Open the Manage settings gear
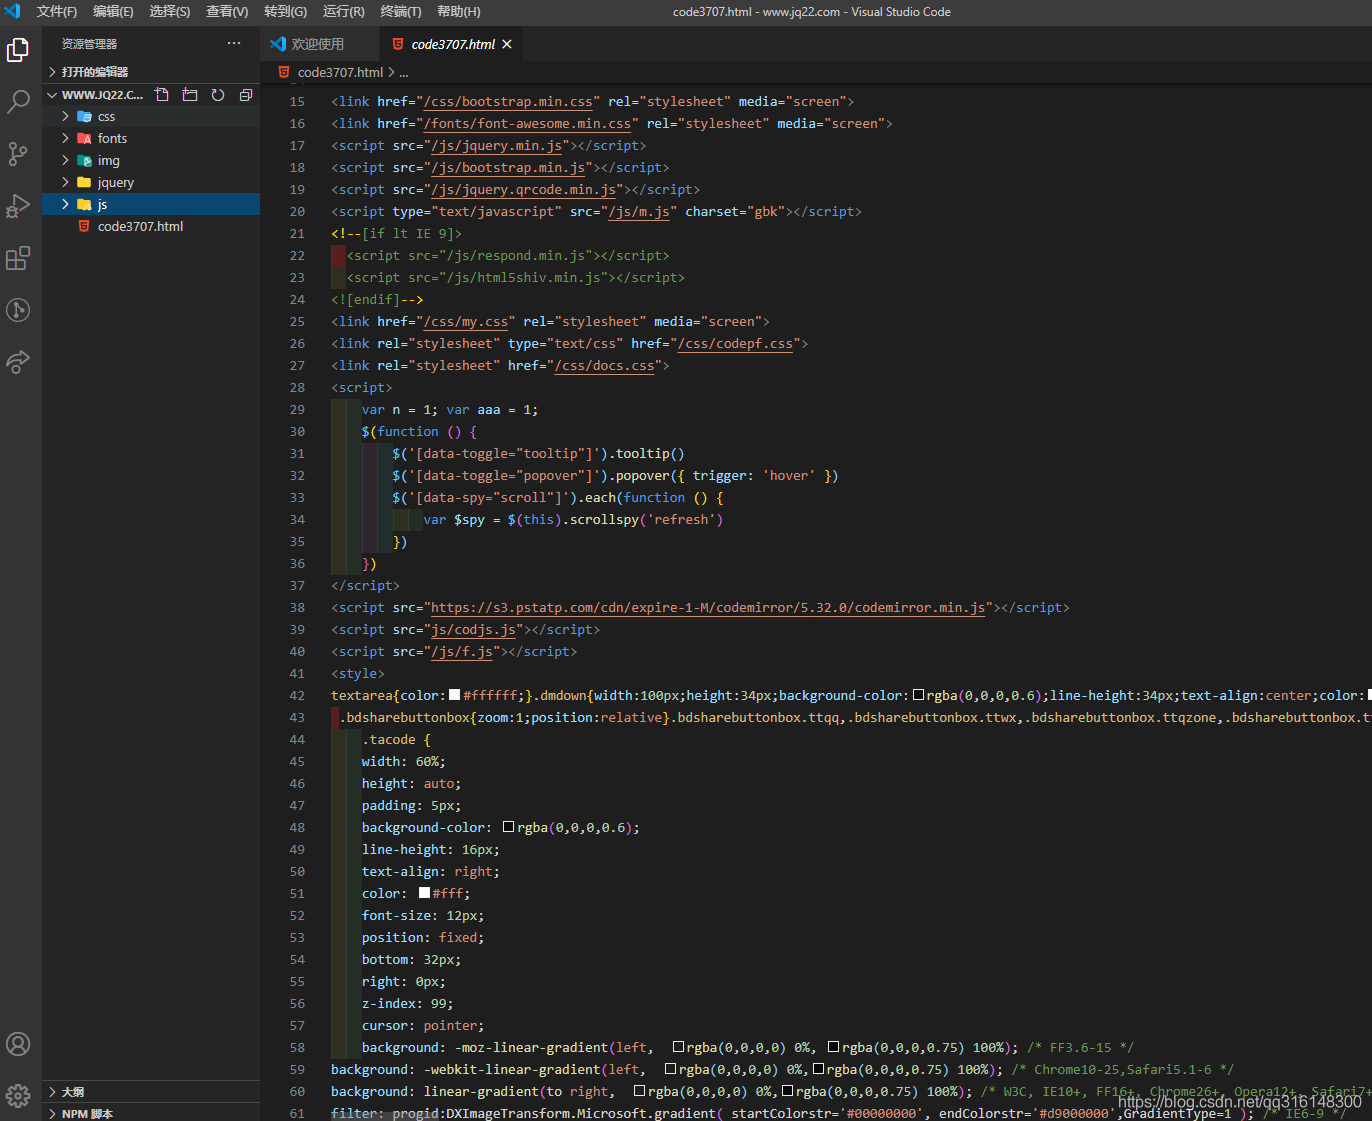1372x1121 pixels. coord(18,1096)
